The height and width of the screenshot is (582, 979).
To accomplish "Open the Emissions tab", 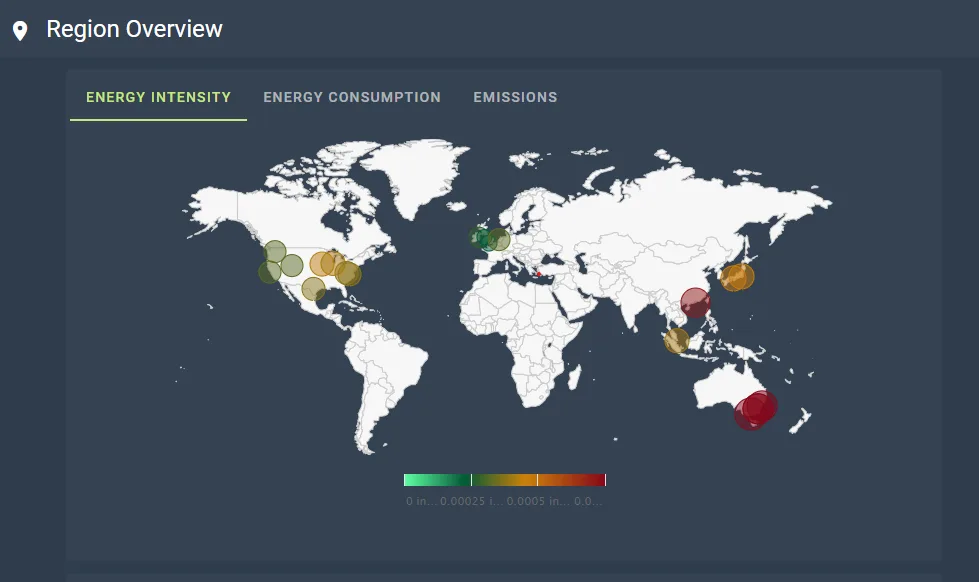I will coord(515,97).
